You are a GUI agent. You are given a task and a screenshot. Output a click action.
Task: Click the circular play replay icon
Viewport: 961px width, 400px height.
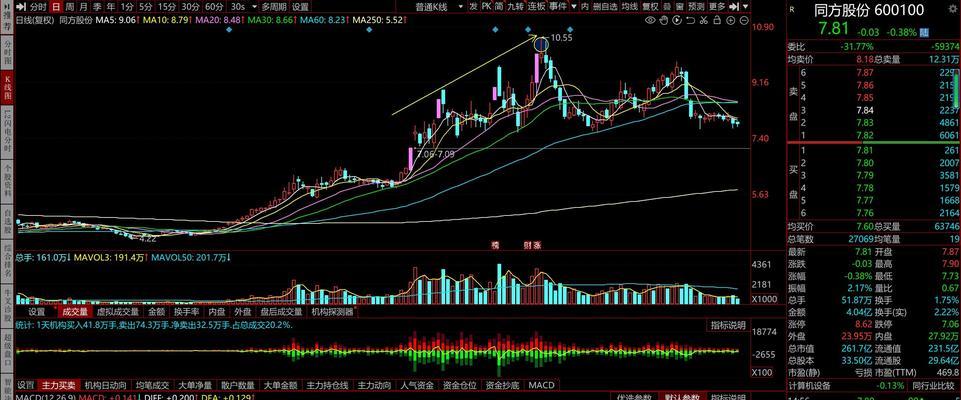[x=677, y=20]
